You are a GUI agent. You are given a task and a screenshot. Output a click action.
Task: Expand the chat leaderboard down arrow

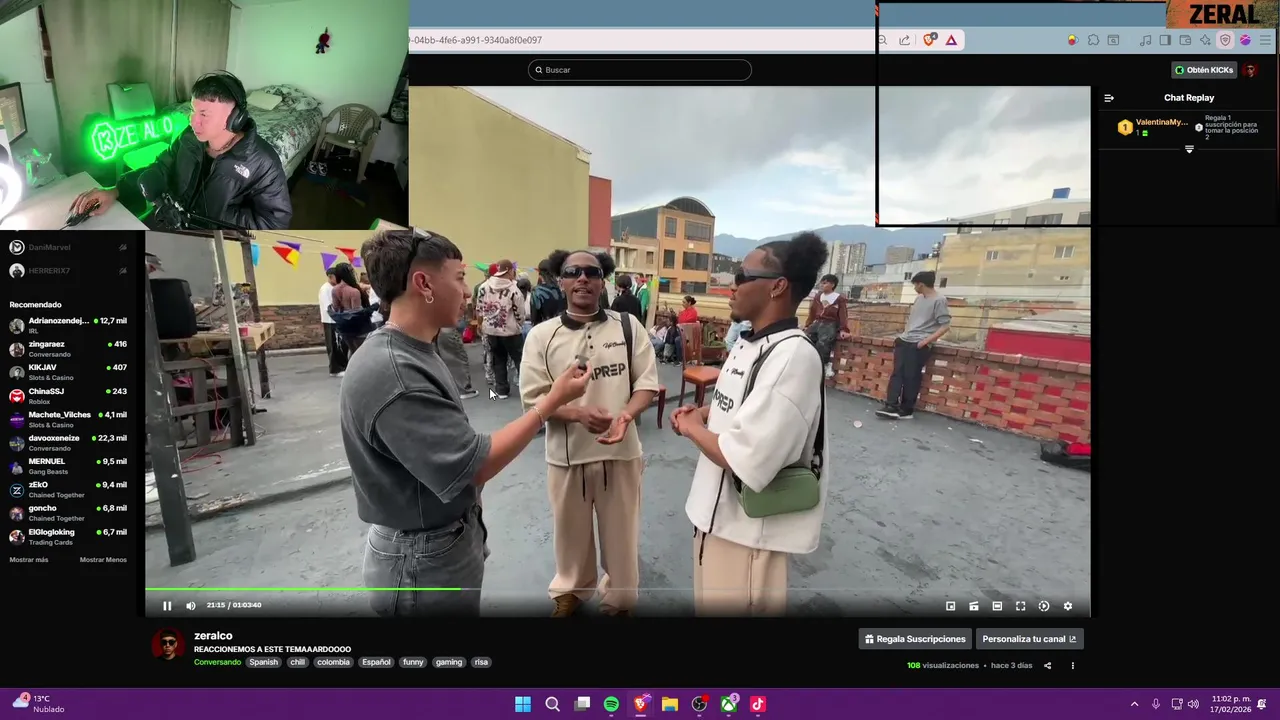pyautogui.click(x=1189, y=149)
